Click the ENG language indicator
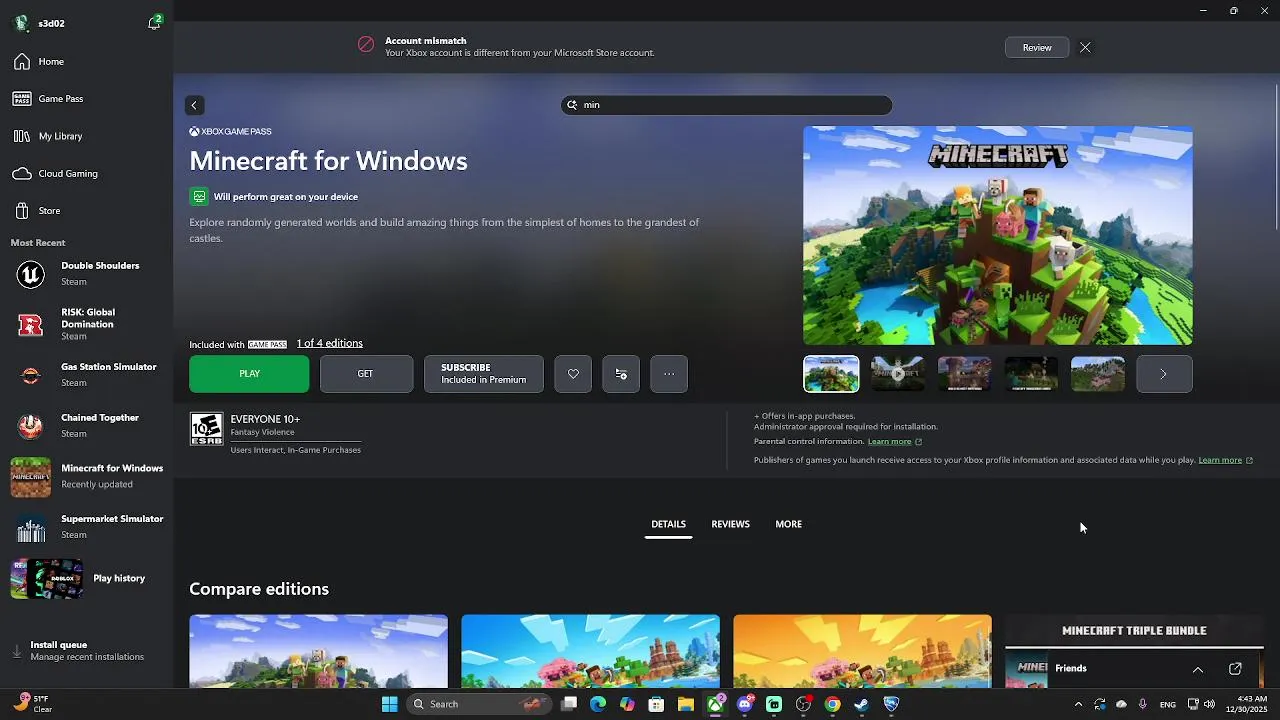 1168,704
